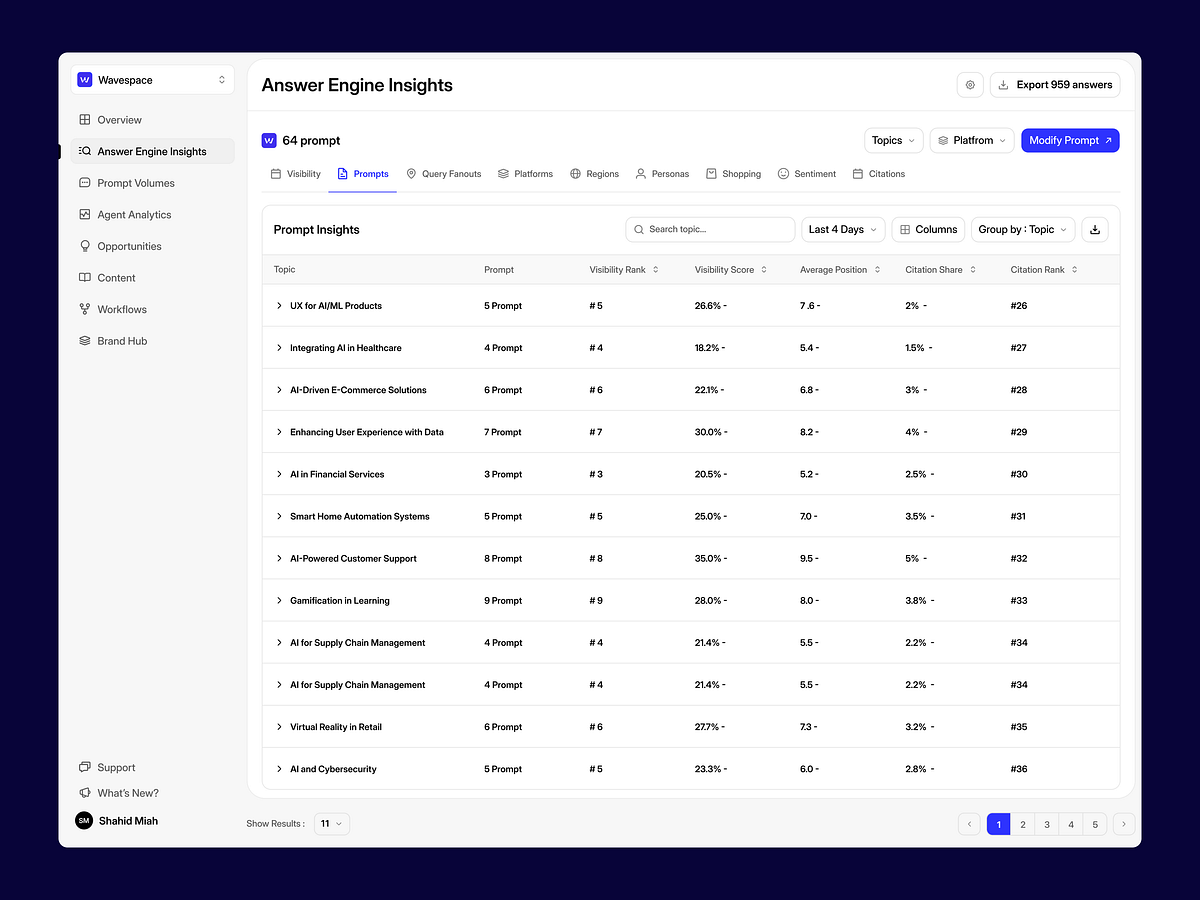
Task: Open the Last 4 Days date dropdown
Action: point(842,230)
